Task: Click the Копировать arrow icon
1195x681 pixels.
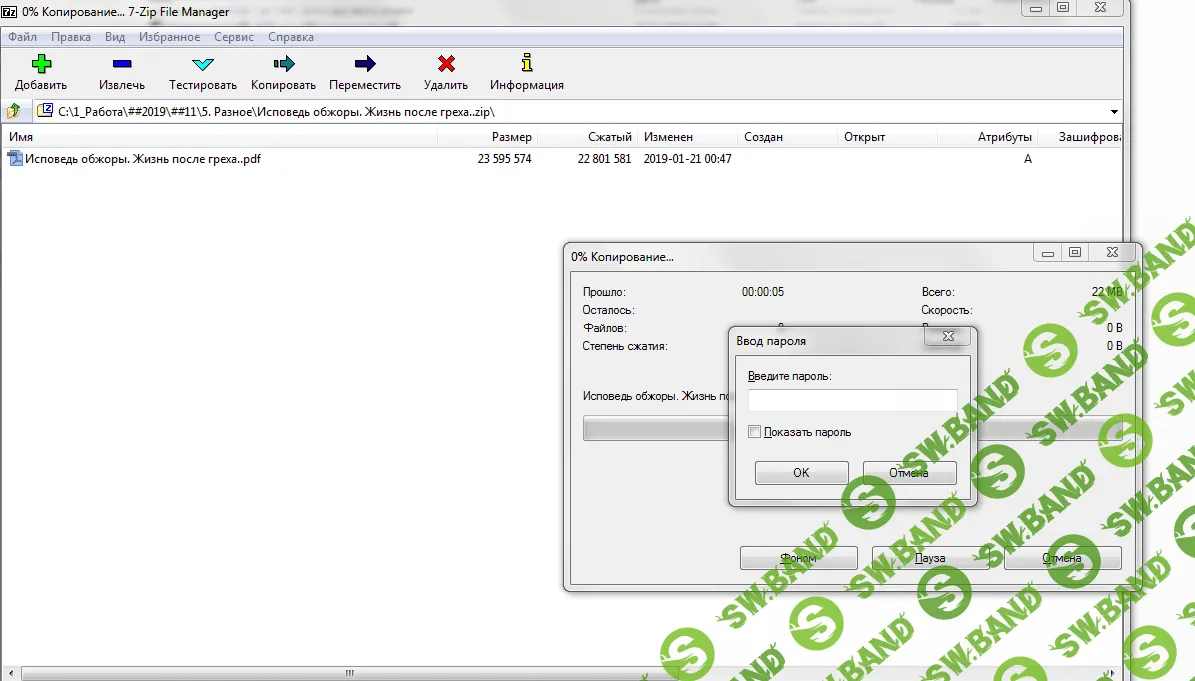Action: (283, 64)
